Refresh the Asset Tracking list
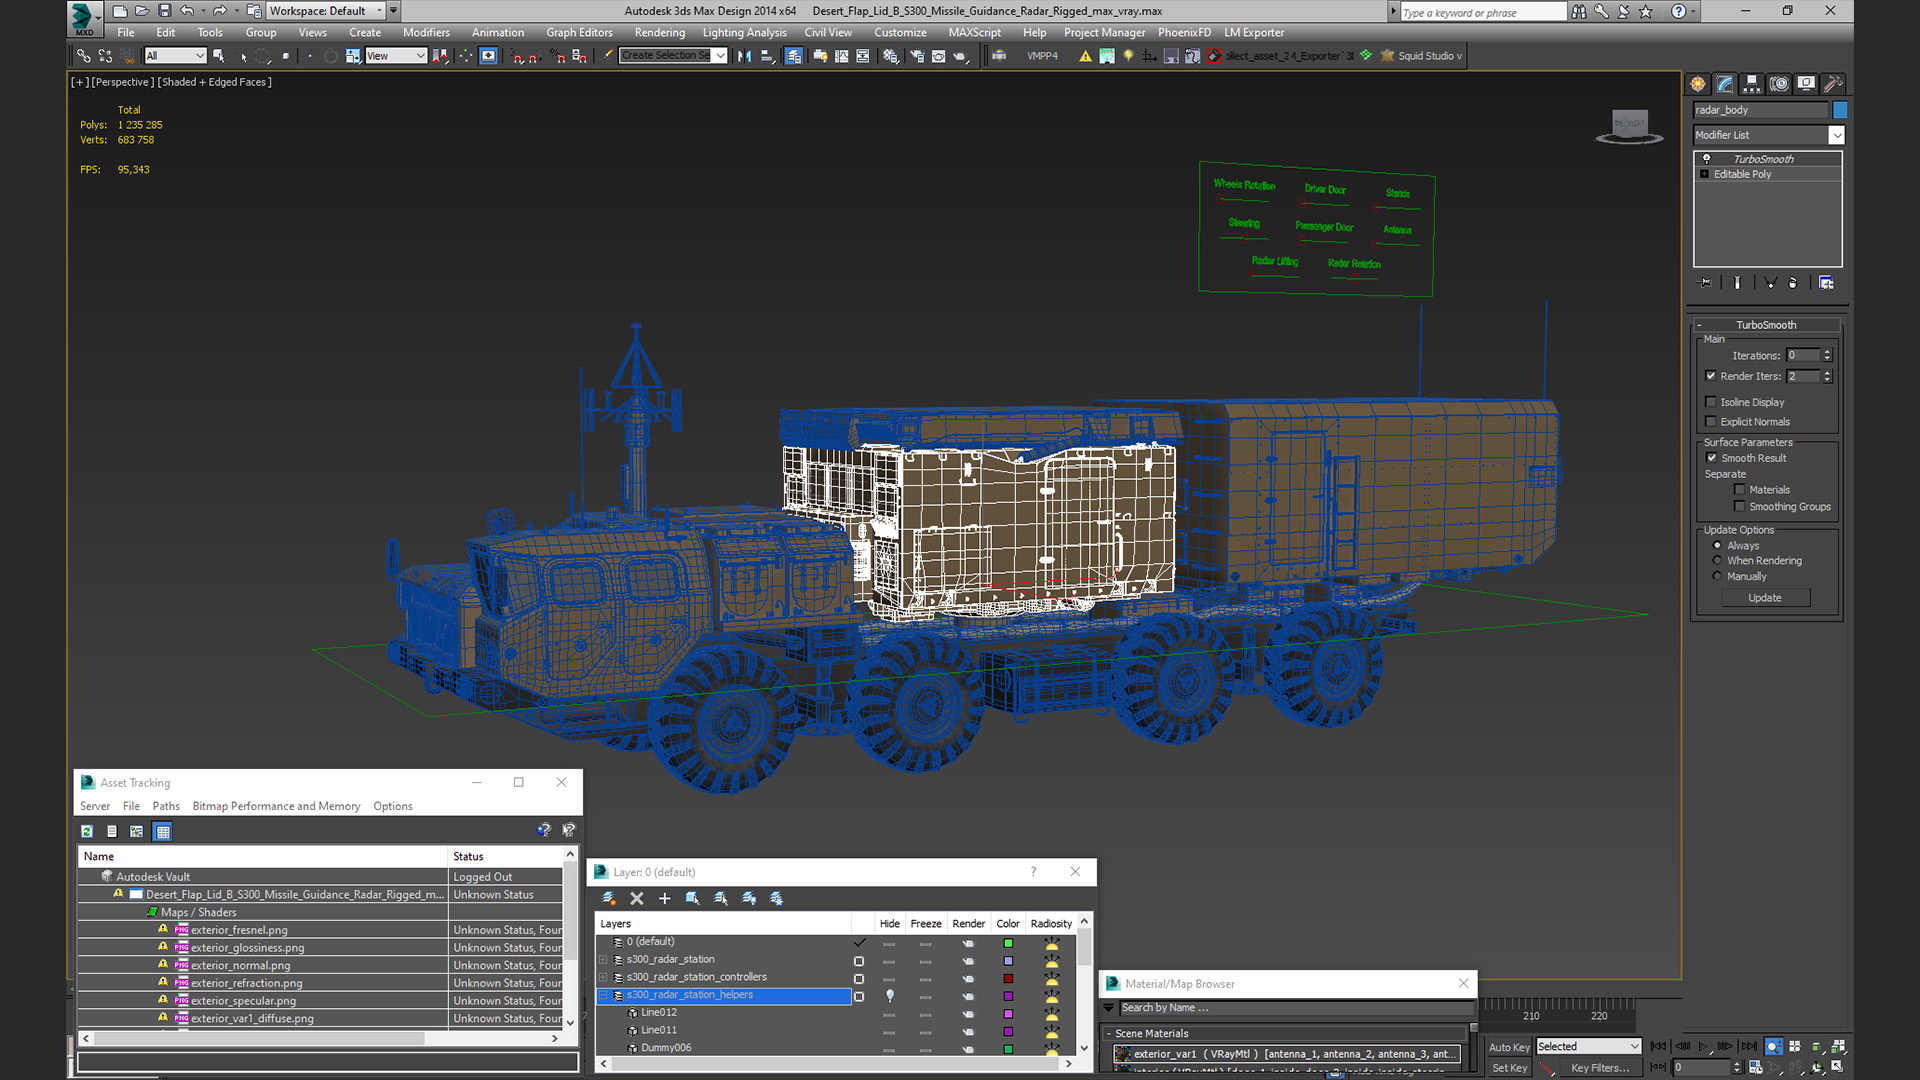 87,831
